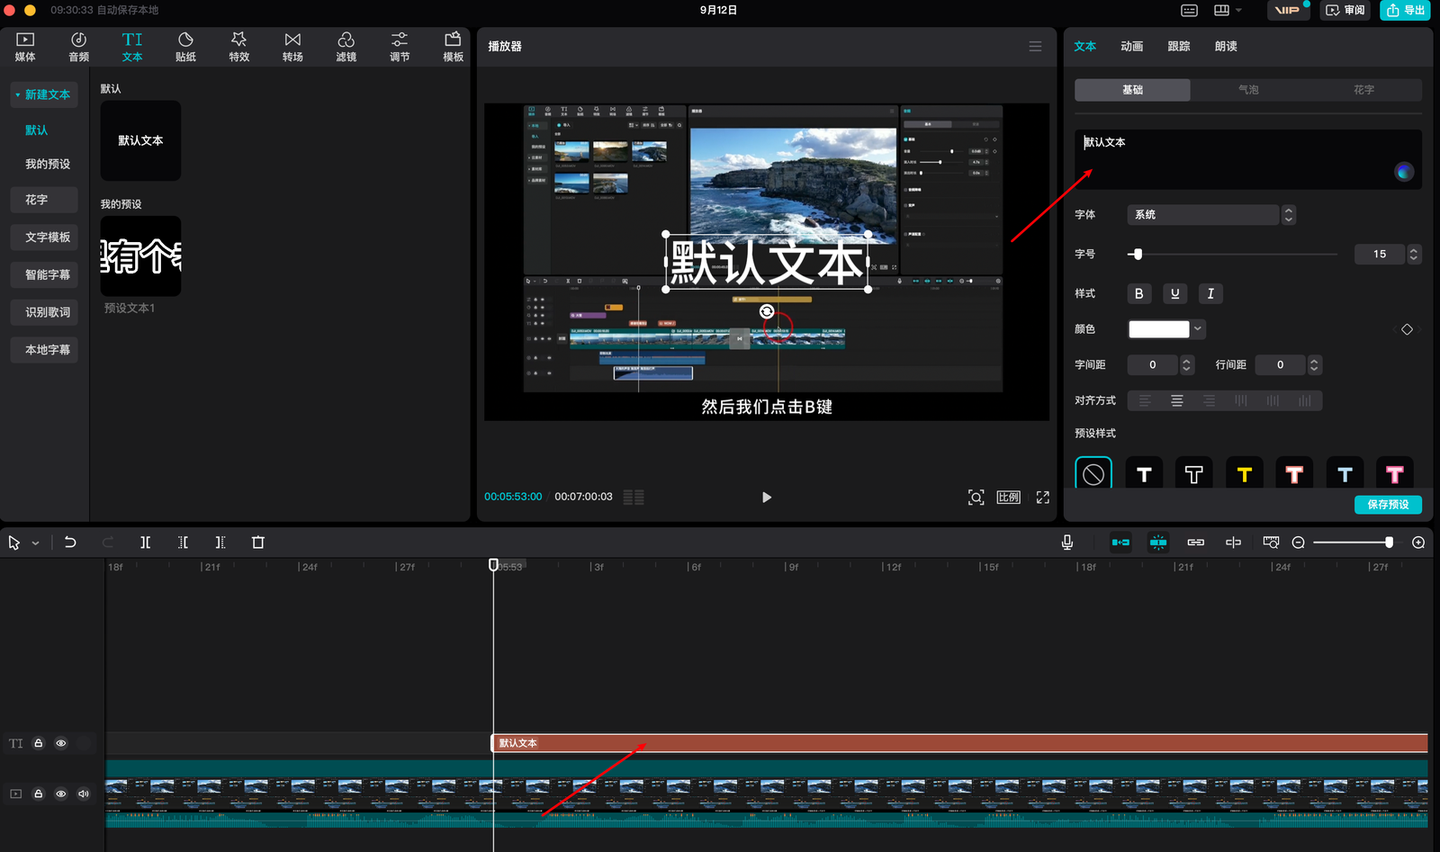This screenshot has height=852, width=1440.
Task: Open the 滤镜 filters panel
Action: [346, 46]
